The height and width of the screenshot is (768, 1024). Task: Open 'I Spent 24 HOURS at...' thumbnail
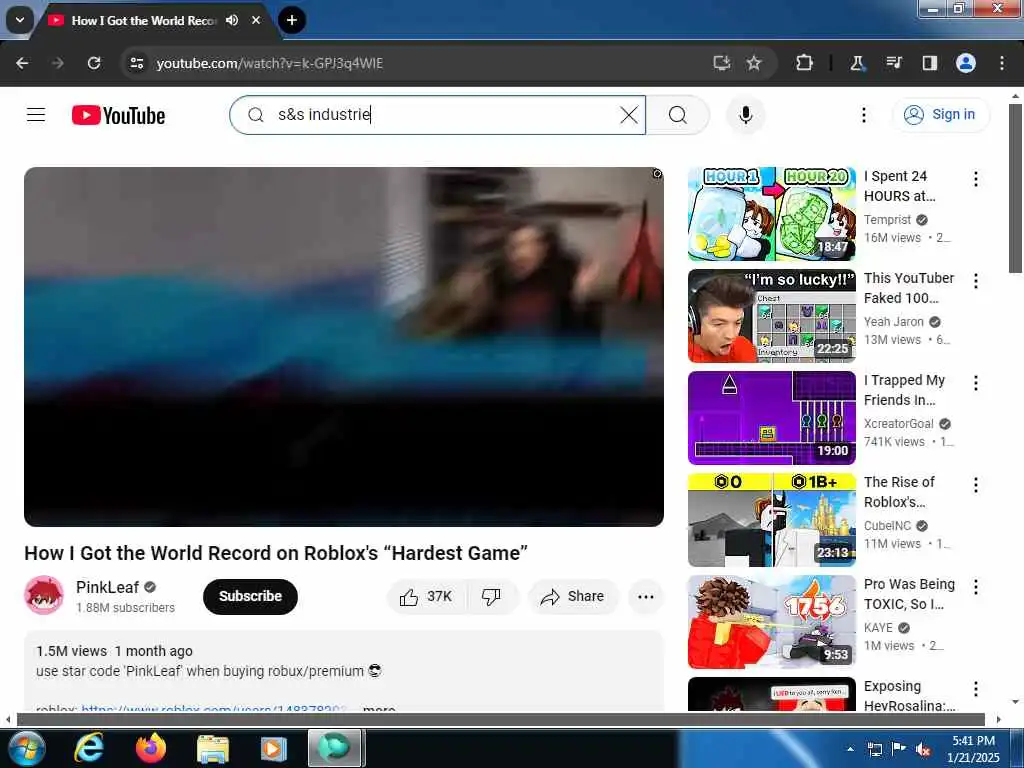click(772, 214)
